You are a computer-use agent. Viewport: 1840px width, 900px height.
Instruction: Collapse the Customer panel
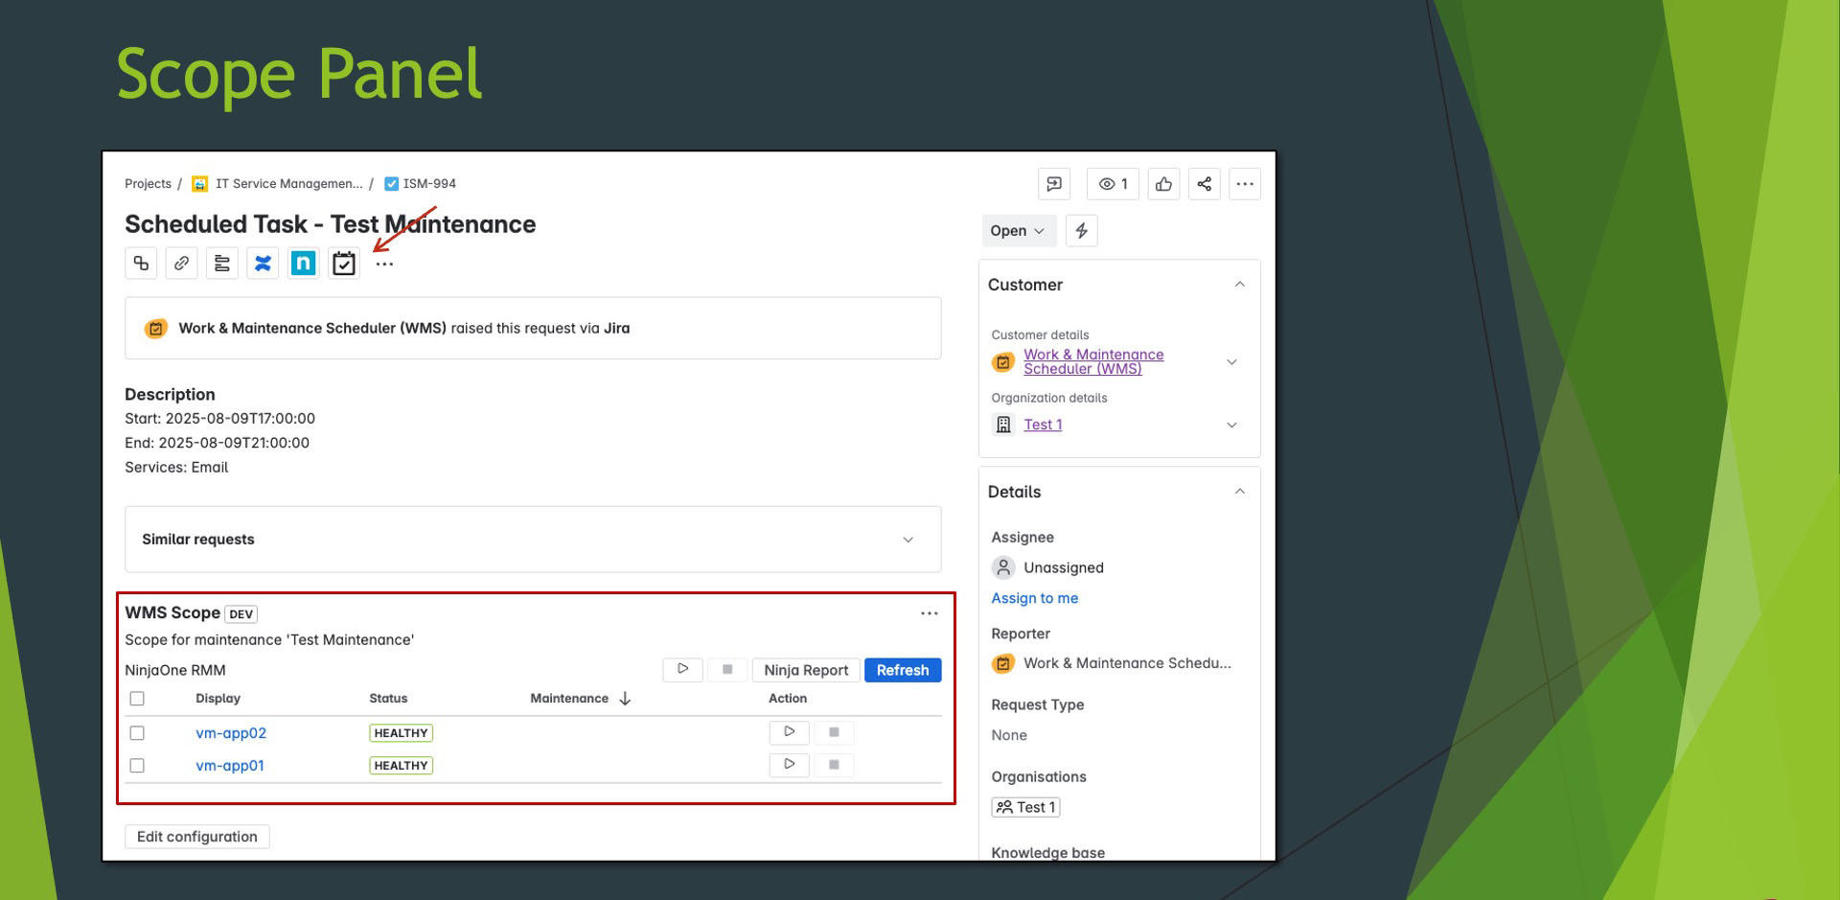click(x=1240, y=285)
